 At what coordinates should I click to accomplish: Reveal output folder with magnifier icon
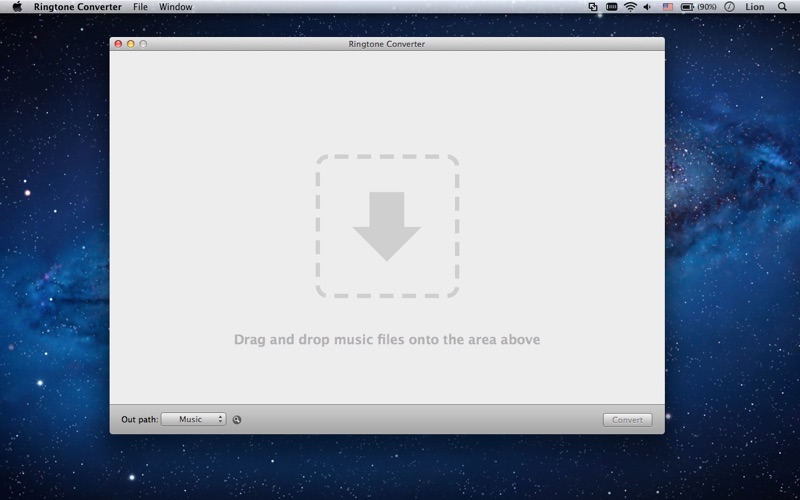pyautogui.click(x=237, y=420)
